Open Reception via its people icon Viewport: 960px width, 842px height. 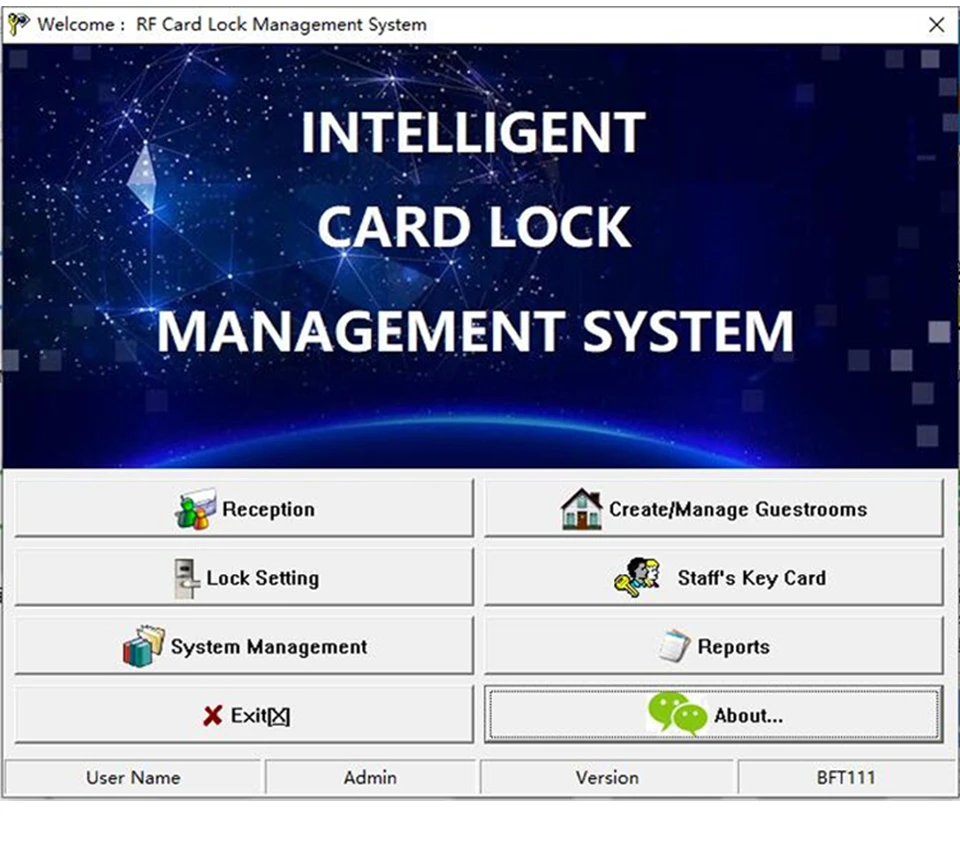point(195,509)
